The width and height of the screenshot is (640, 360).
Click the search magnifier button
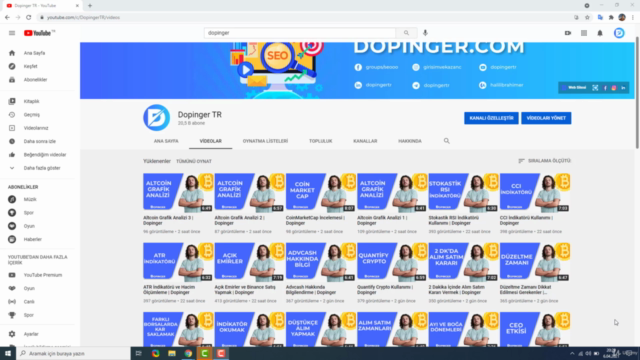pos(406,33)
